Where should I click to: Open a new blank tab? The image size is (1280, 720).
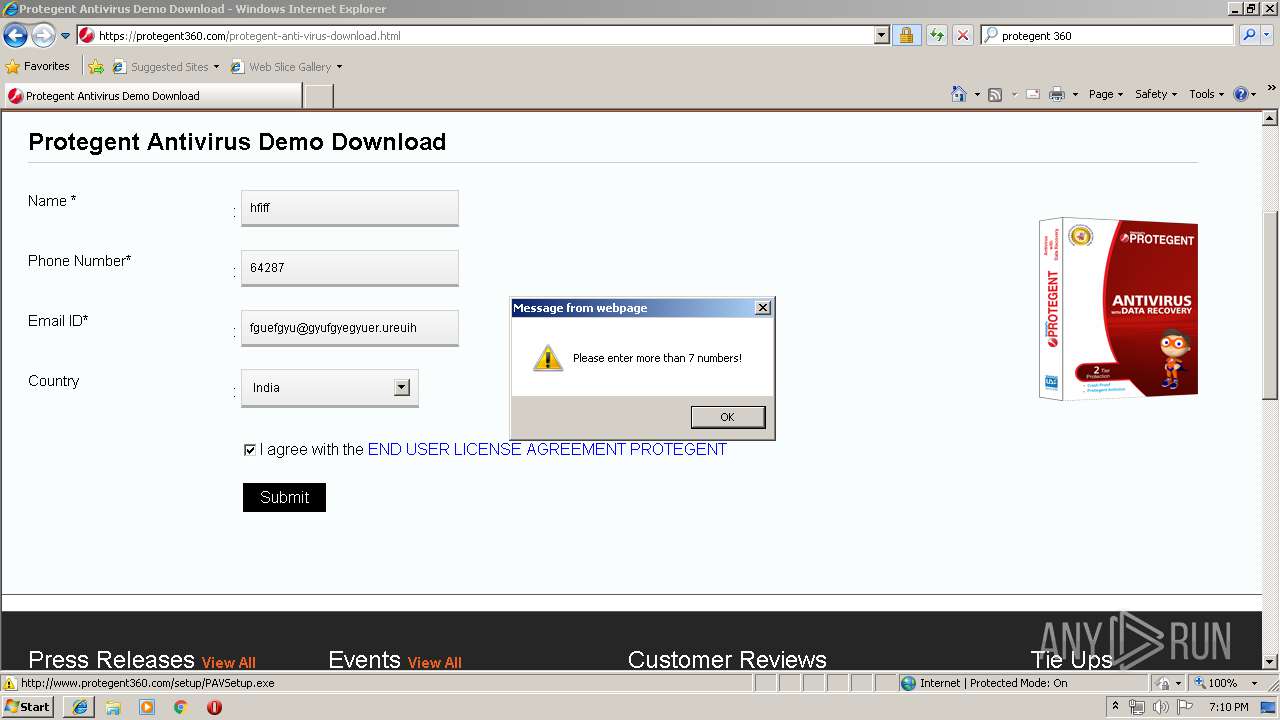pos(318,96)
